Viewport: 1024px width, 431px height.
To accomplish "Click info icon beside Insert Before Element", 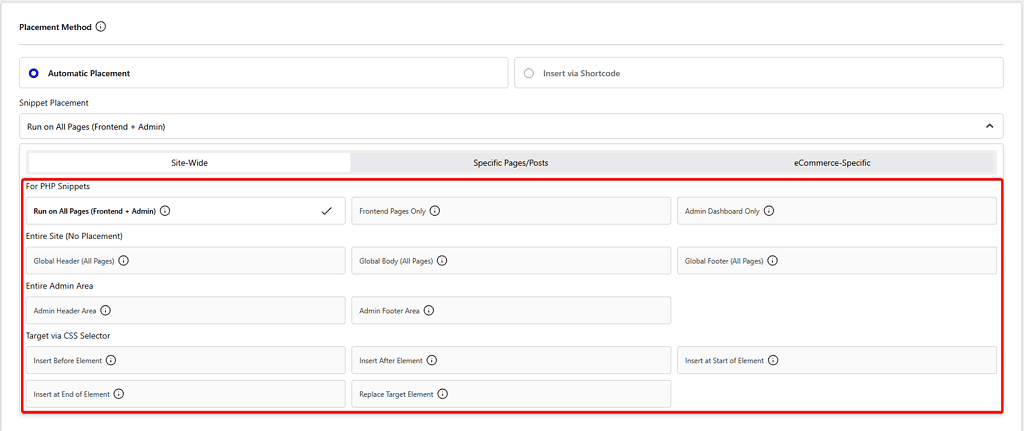I will click(x=111, y=360).
